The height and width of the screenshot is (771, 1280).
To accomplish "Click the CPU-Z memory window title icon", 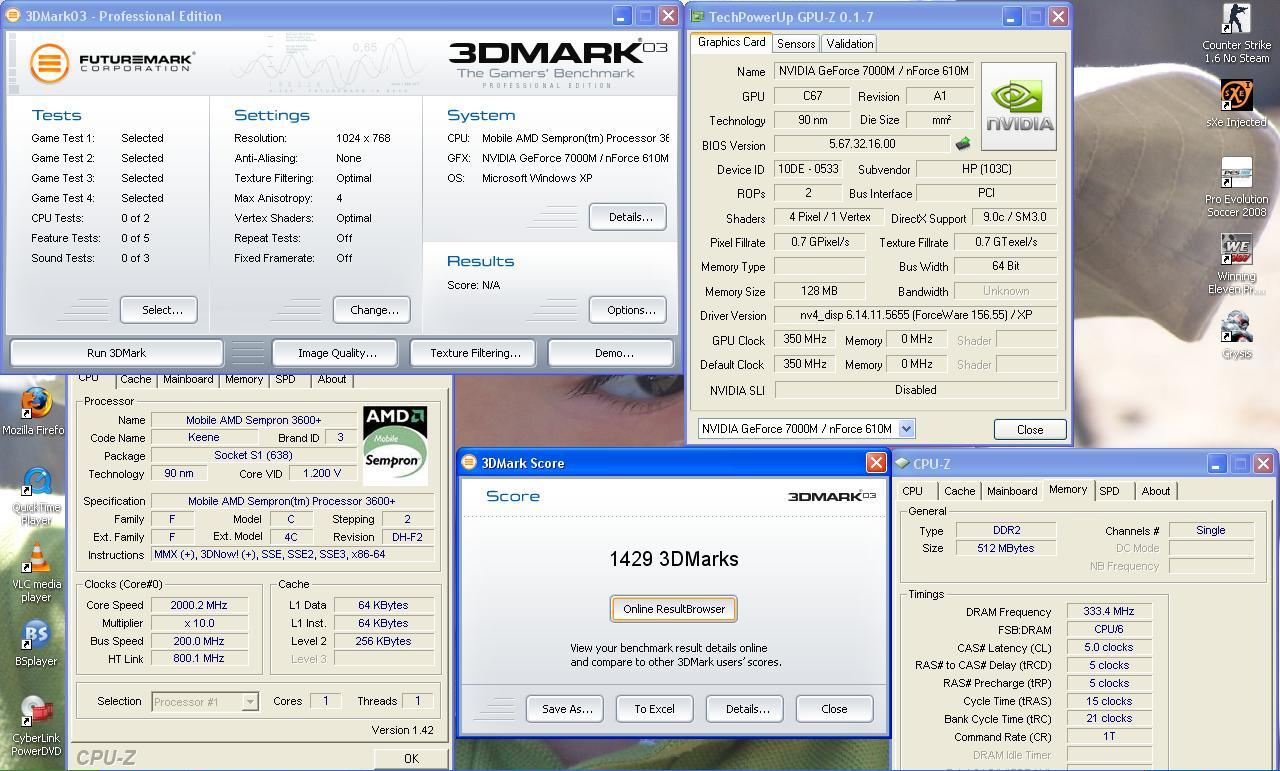I will pyautogui.click(x=902, y=464).
